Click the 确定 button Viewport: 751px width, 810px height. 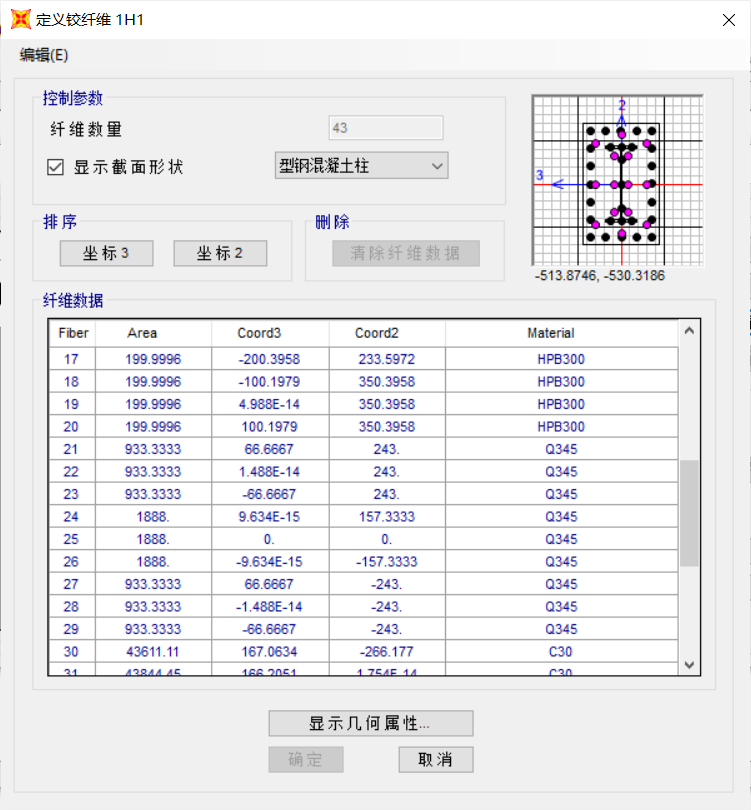coord(306,759)
